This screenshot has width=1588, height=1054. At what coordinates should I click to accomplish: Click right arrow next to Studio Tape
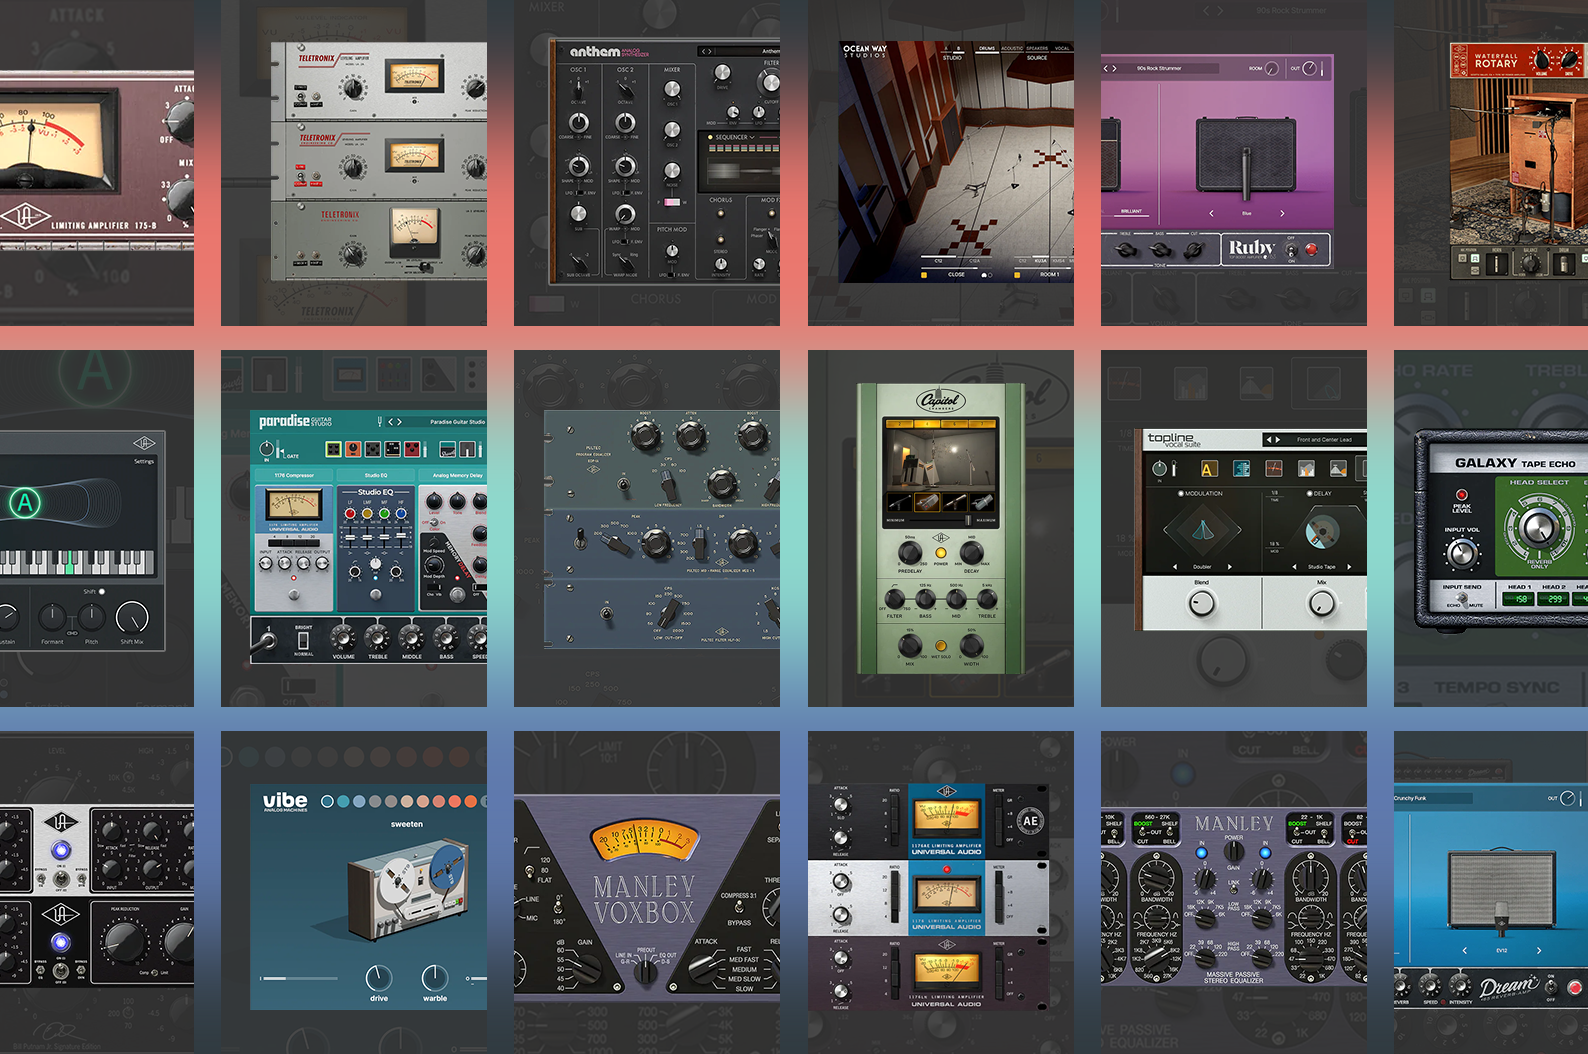point(1349,567)
